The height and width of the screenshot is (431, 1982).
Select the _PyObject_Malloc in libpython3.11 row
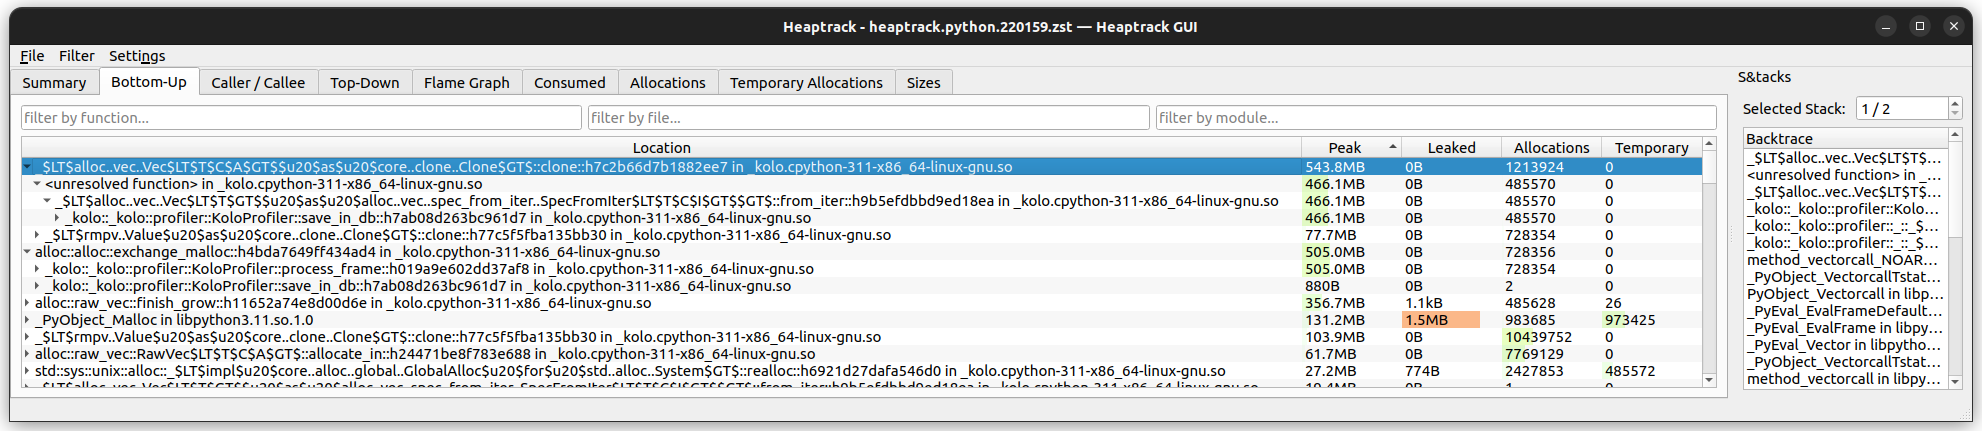click(x=861, y=320)
